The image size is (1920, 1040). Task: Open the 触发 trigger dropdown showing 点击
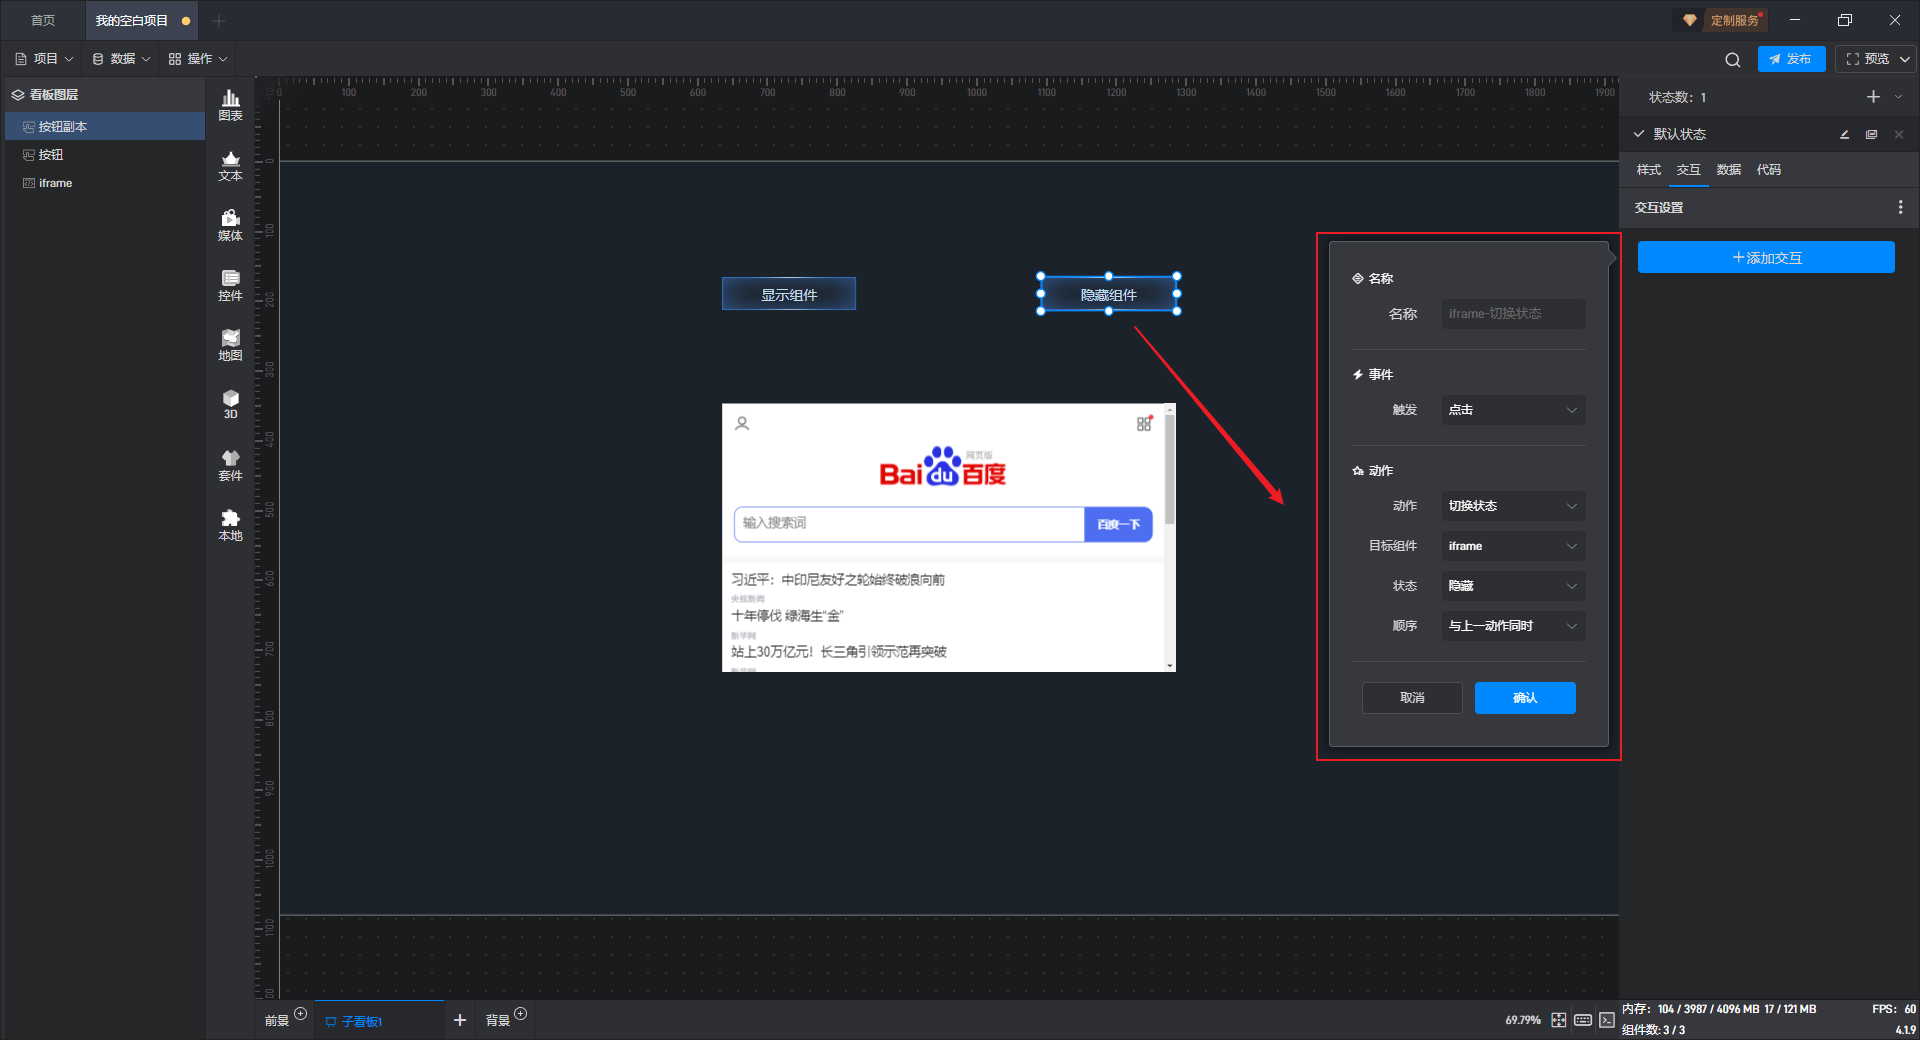click(x=1512, y=410)
